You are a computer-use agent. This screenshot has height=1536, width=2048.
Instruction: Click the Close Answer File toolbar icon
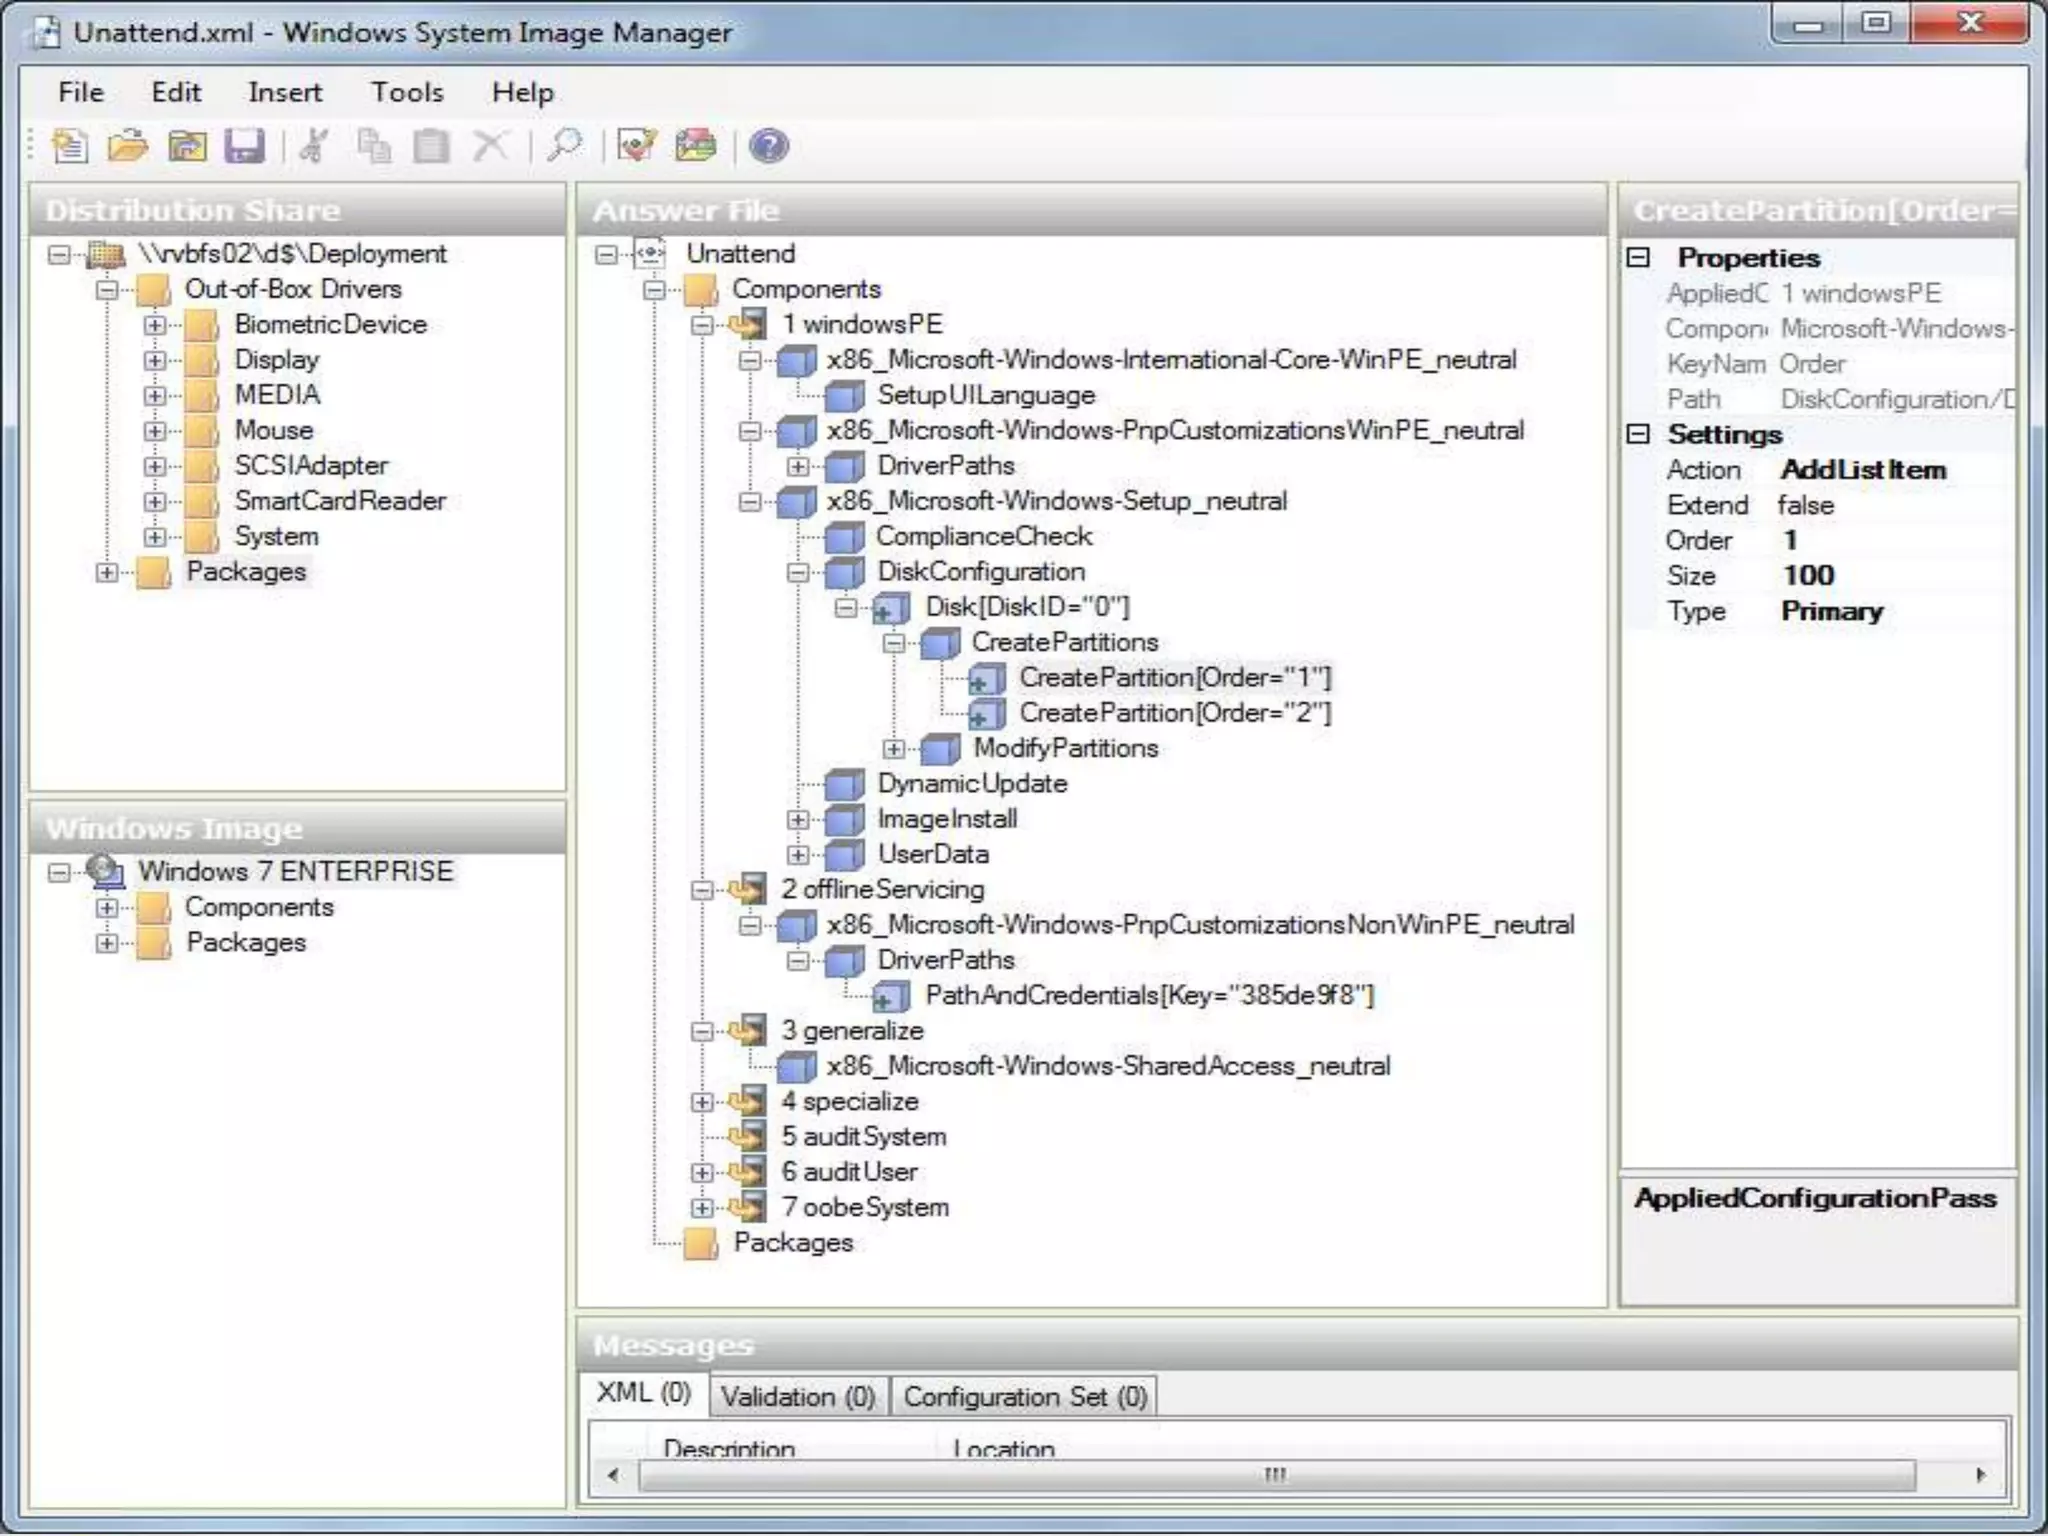[x=187, y=146]
